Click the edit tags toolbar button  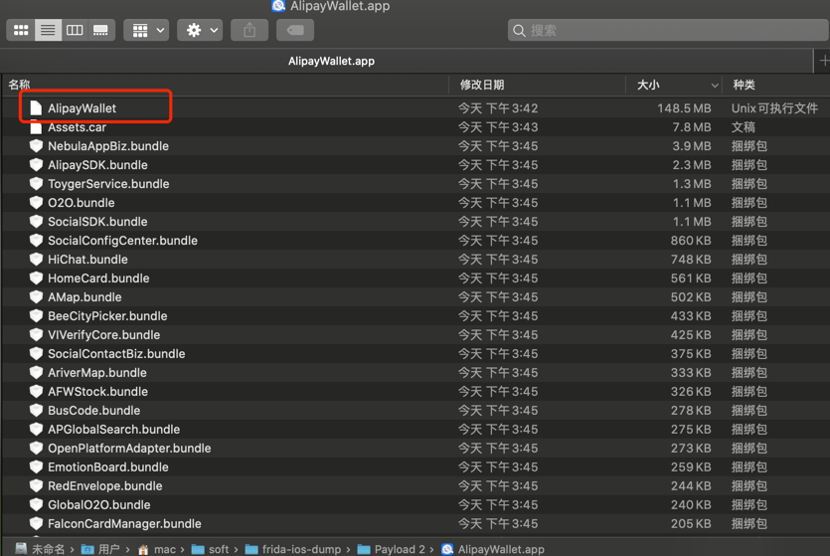point(295,30)
